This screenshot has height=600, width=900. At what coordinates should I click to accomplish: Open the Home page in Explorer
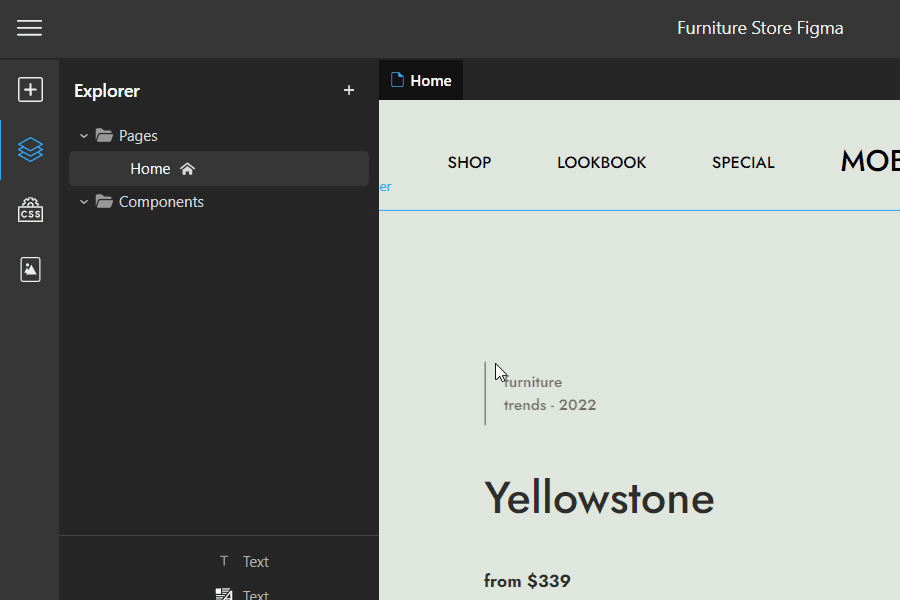click(219, 169)
